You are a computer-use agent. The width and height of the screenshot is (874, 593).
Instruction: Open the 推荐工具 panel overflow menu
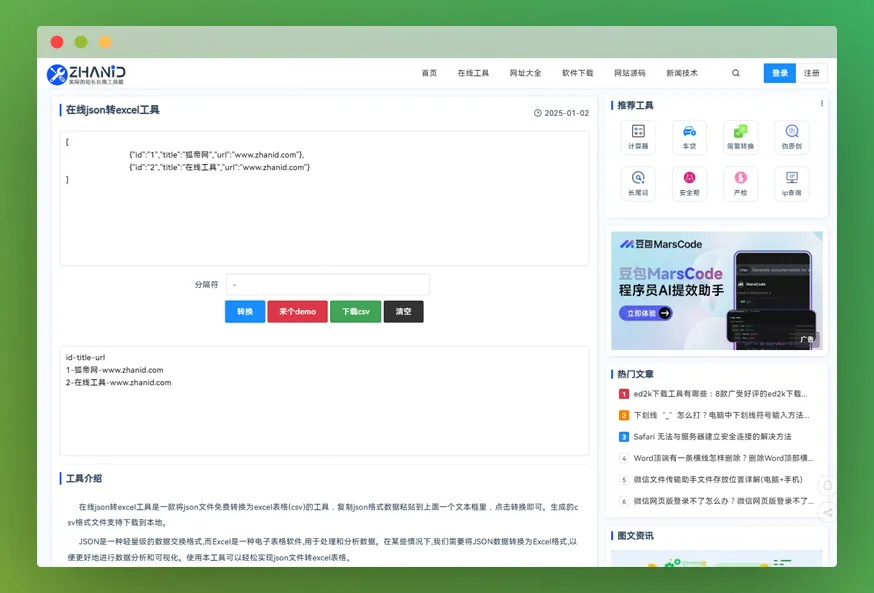coord(823,104)
